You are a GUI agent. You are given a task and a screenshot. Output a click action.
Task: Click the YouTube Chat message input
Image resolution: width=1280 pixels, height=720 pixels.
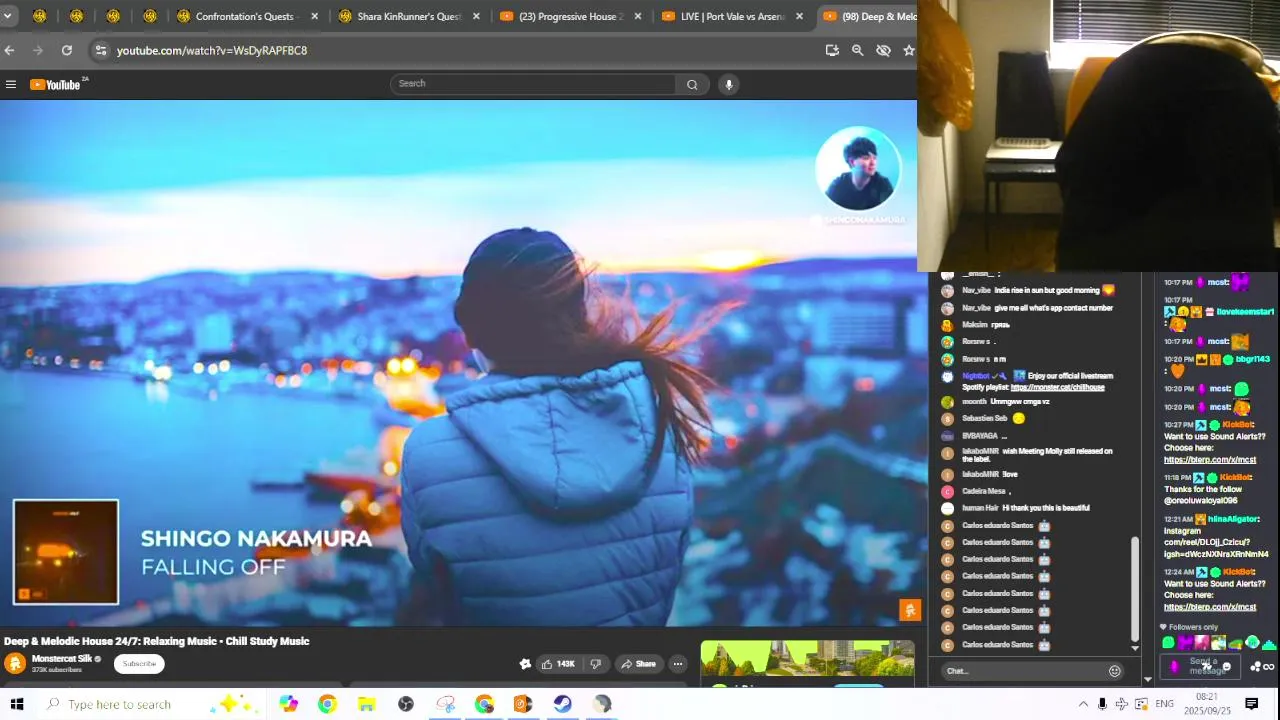(x=1022, y=671)
